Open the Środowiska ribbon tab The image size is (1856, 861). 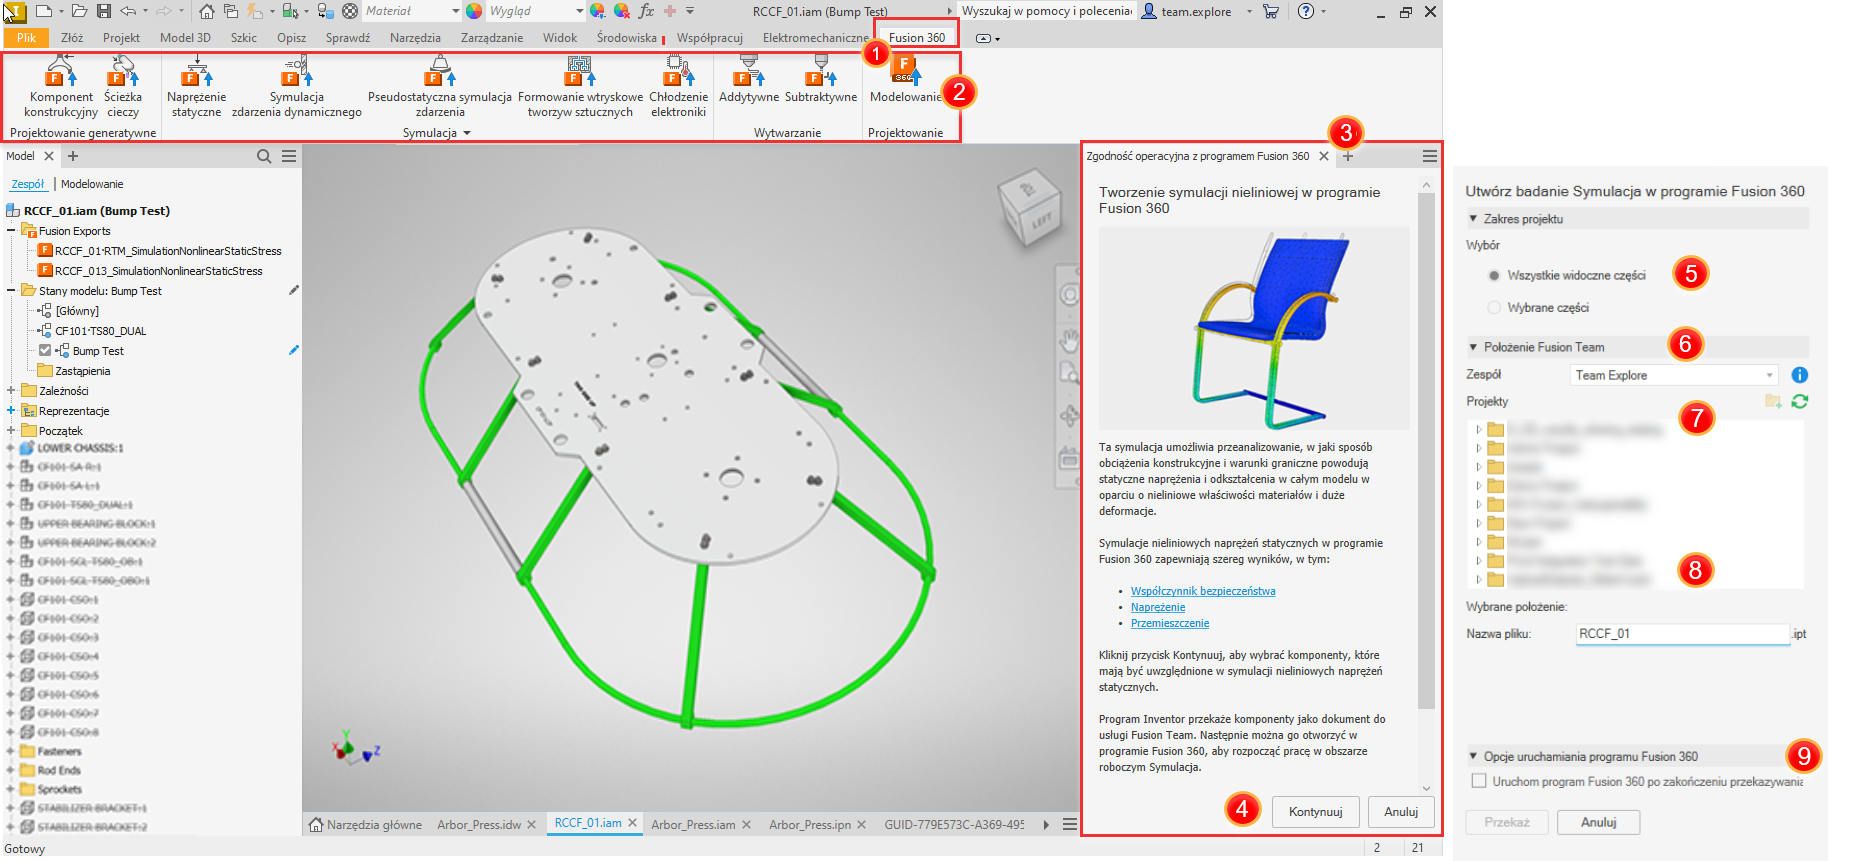click(x=627, y=38)
